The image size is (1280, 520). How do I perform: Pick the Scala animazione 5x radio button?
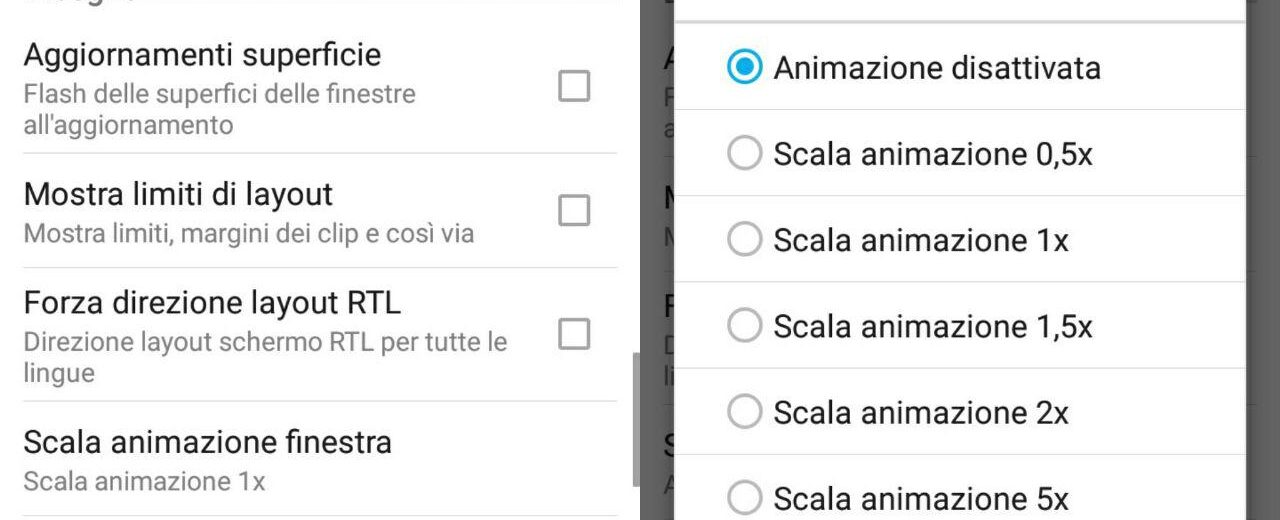point(744,497)
